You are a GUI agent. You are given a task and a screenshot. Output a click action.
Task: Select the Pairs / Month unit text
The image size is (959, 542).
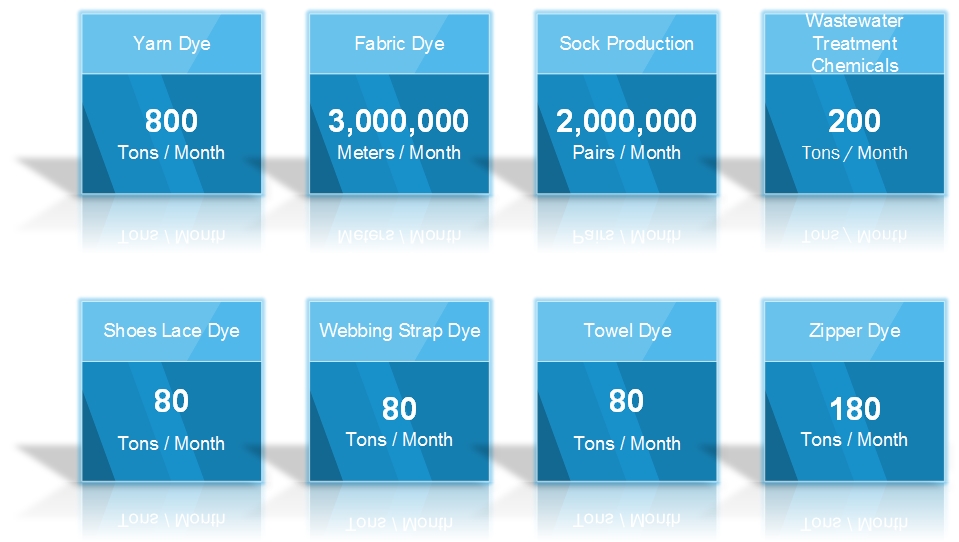coord(626,153)
